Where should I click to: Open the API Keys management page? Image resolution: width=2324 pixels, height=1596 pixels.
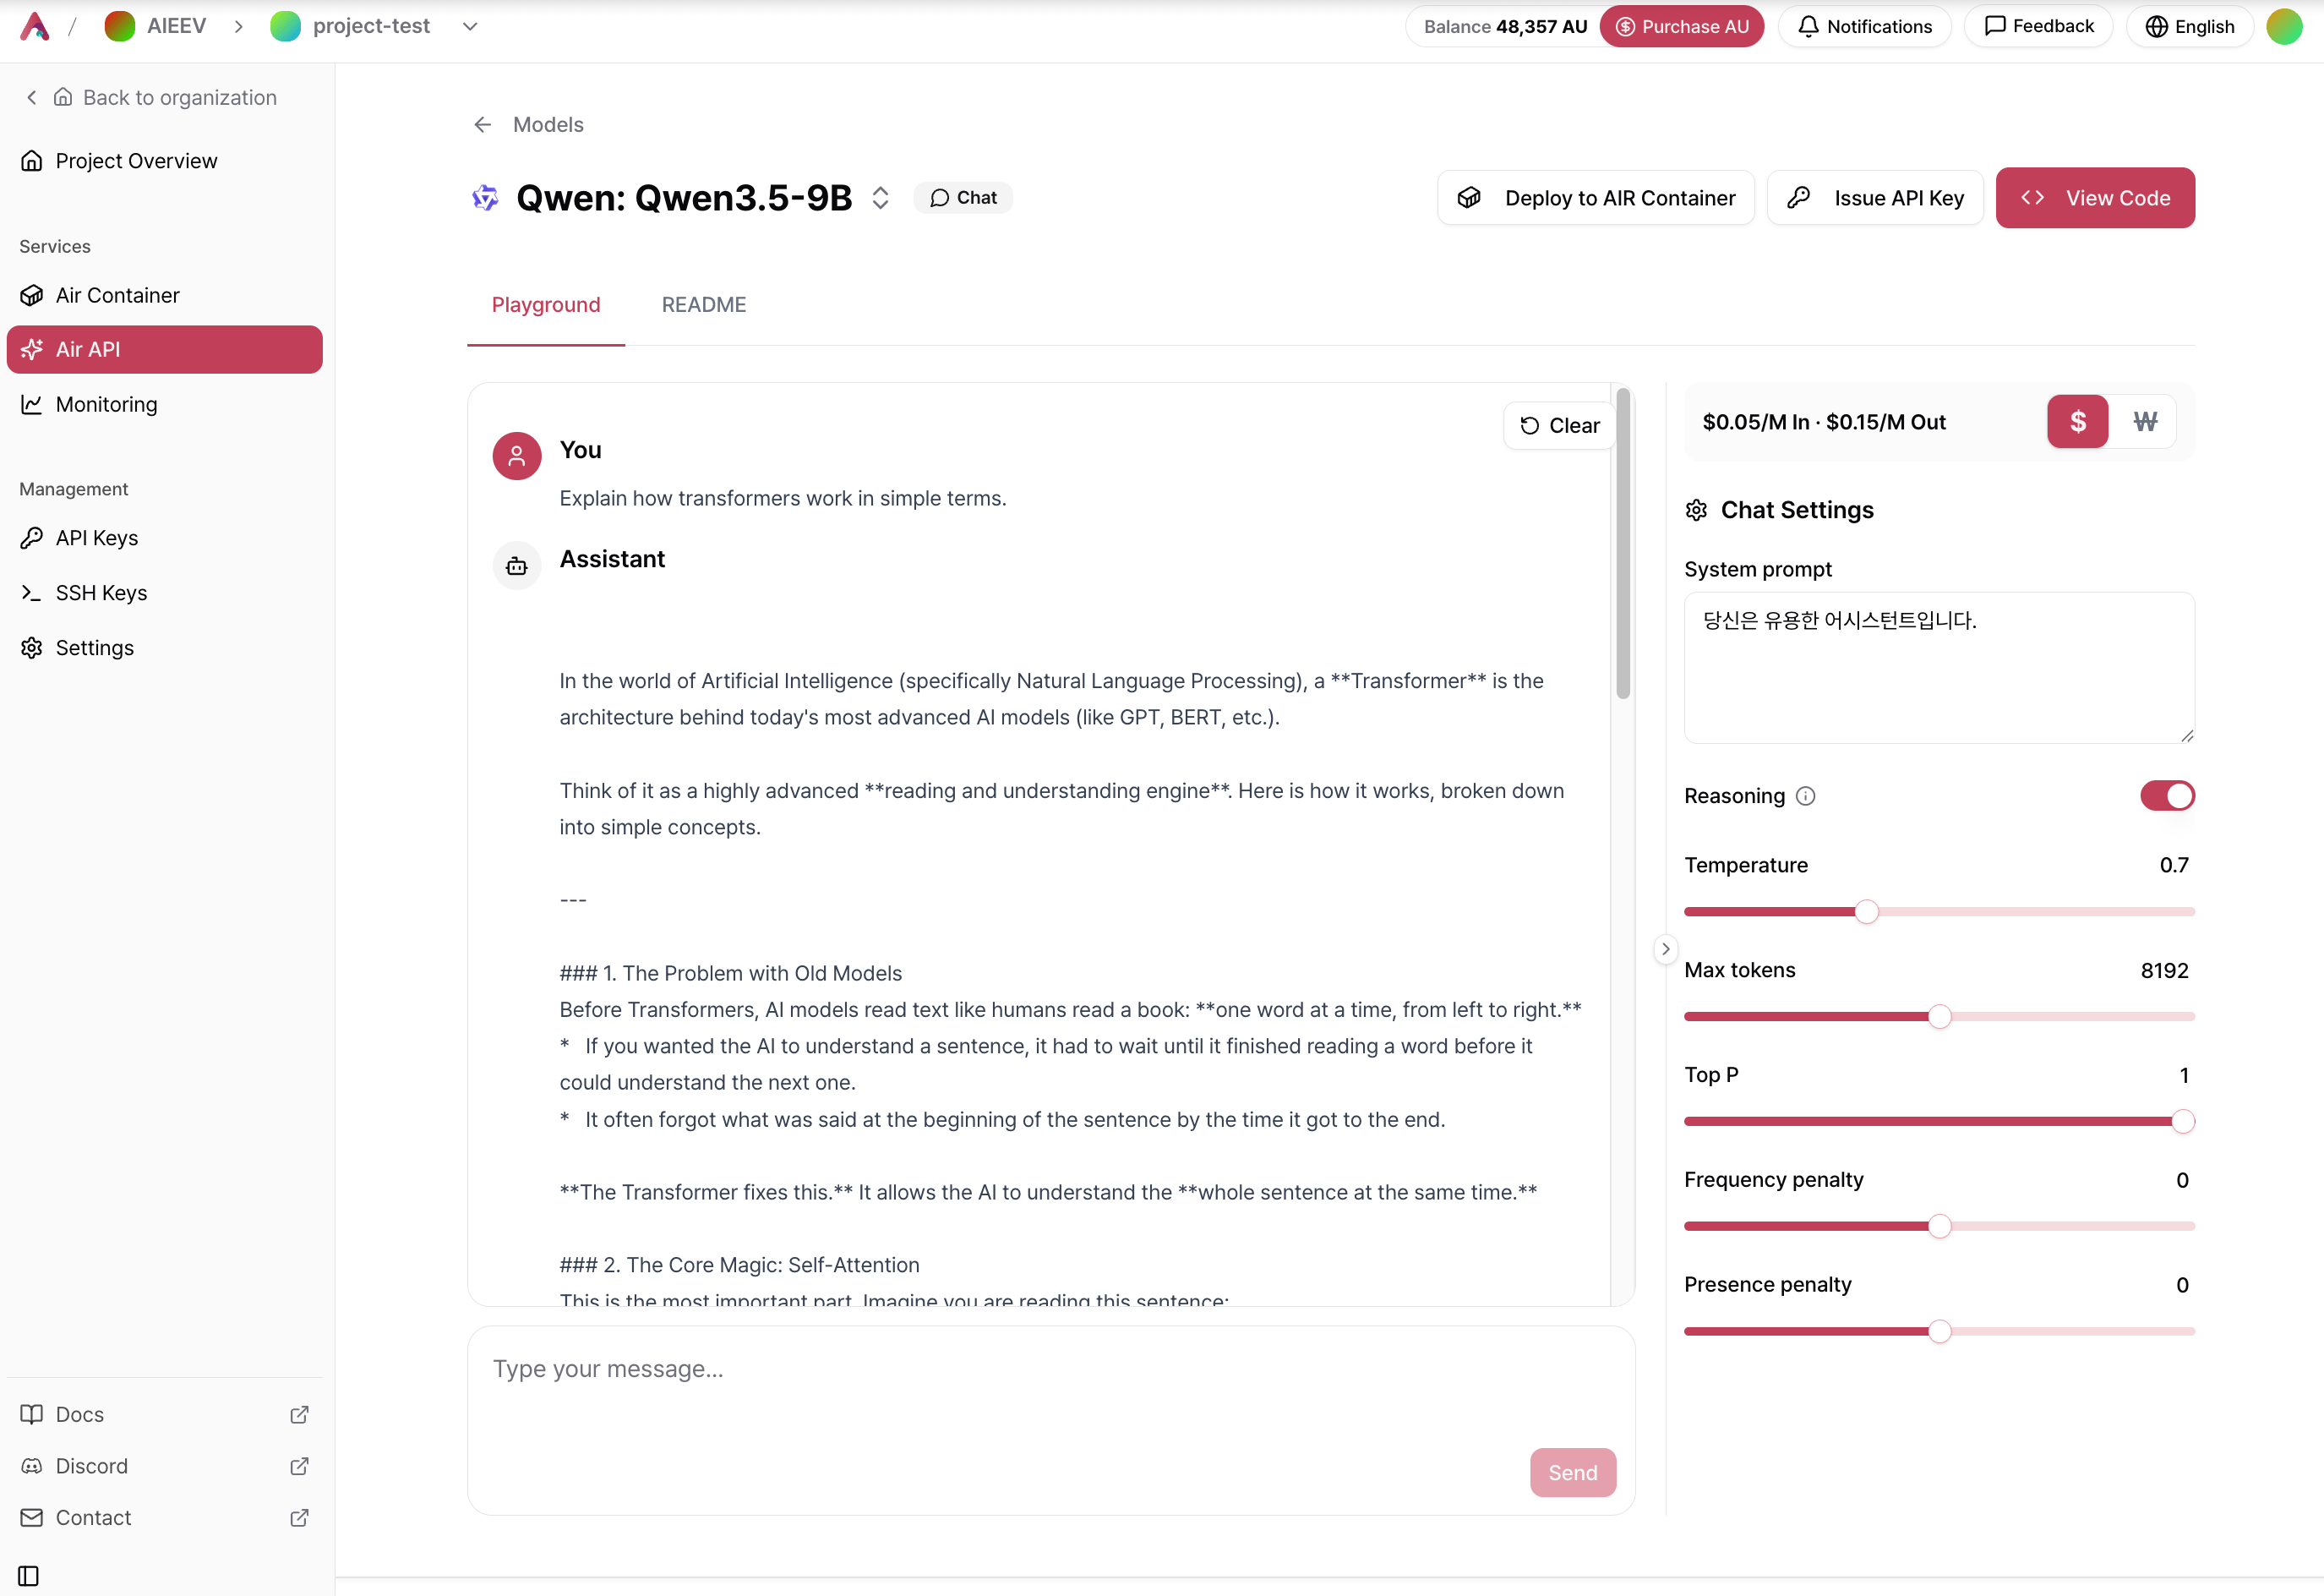(164, 538)
